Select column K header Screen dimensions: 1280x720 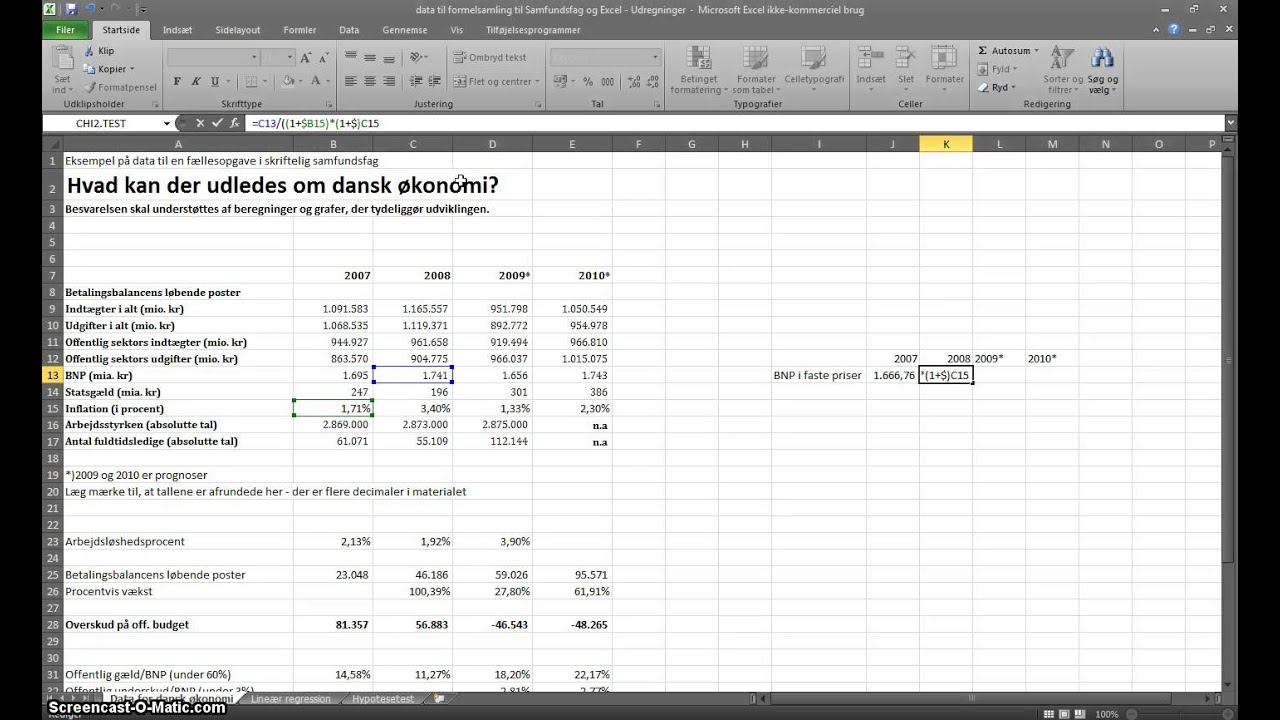pyautogui.click(x=946, y=144)
